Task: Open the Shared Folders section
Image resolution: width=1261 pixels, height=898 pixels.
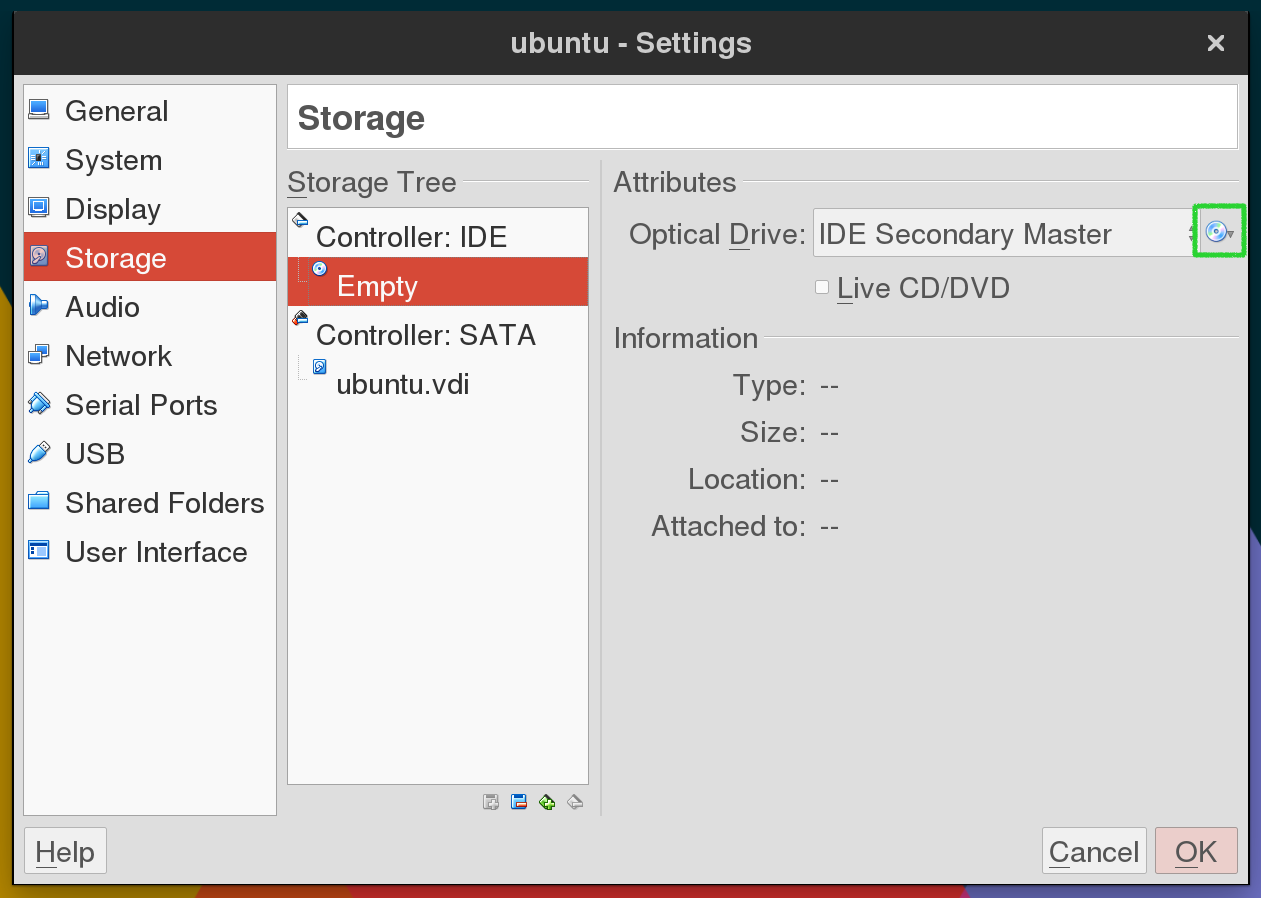Action: (x=150, y=503)
